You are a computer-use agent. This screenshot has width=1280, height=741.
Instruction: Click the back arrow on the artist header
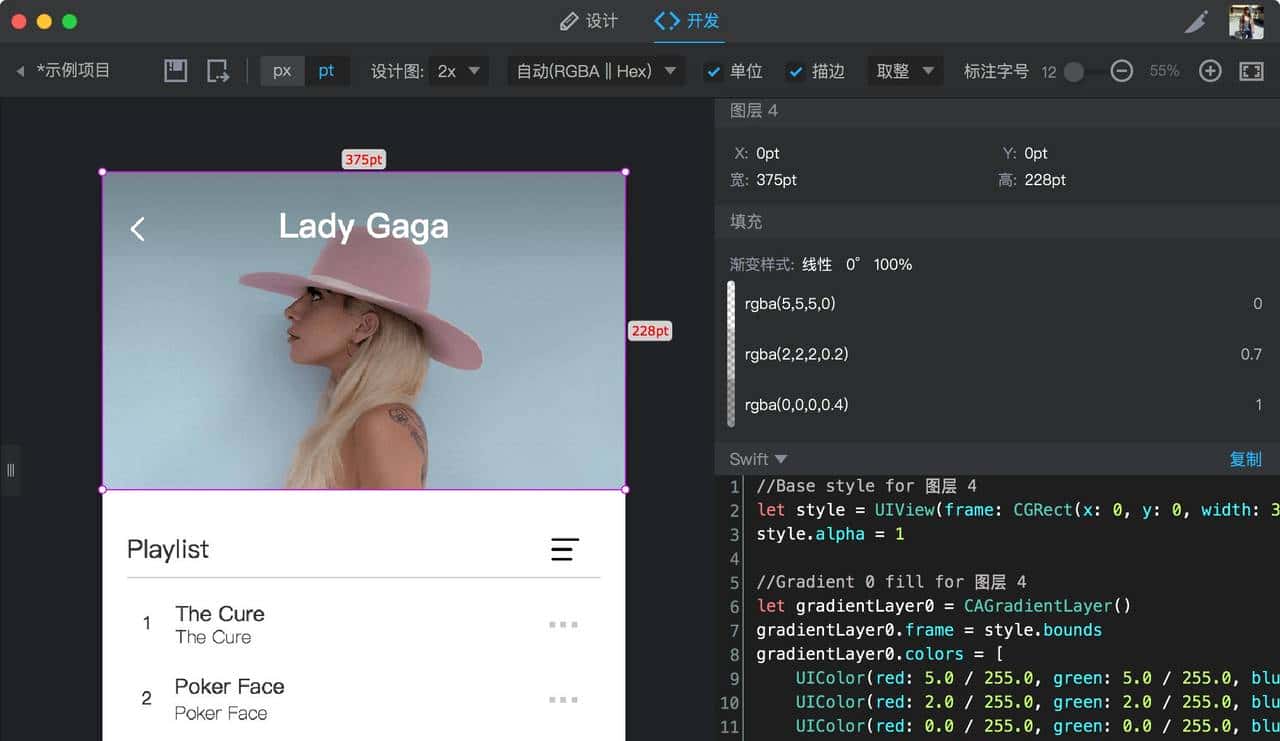coord(138,229)
